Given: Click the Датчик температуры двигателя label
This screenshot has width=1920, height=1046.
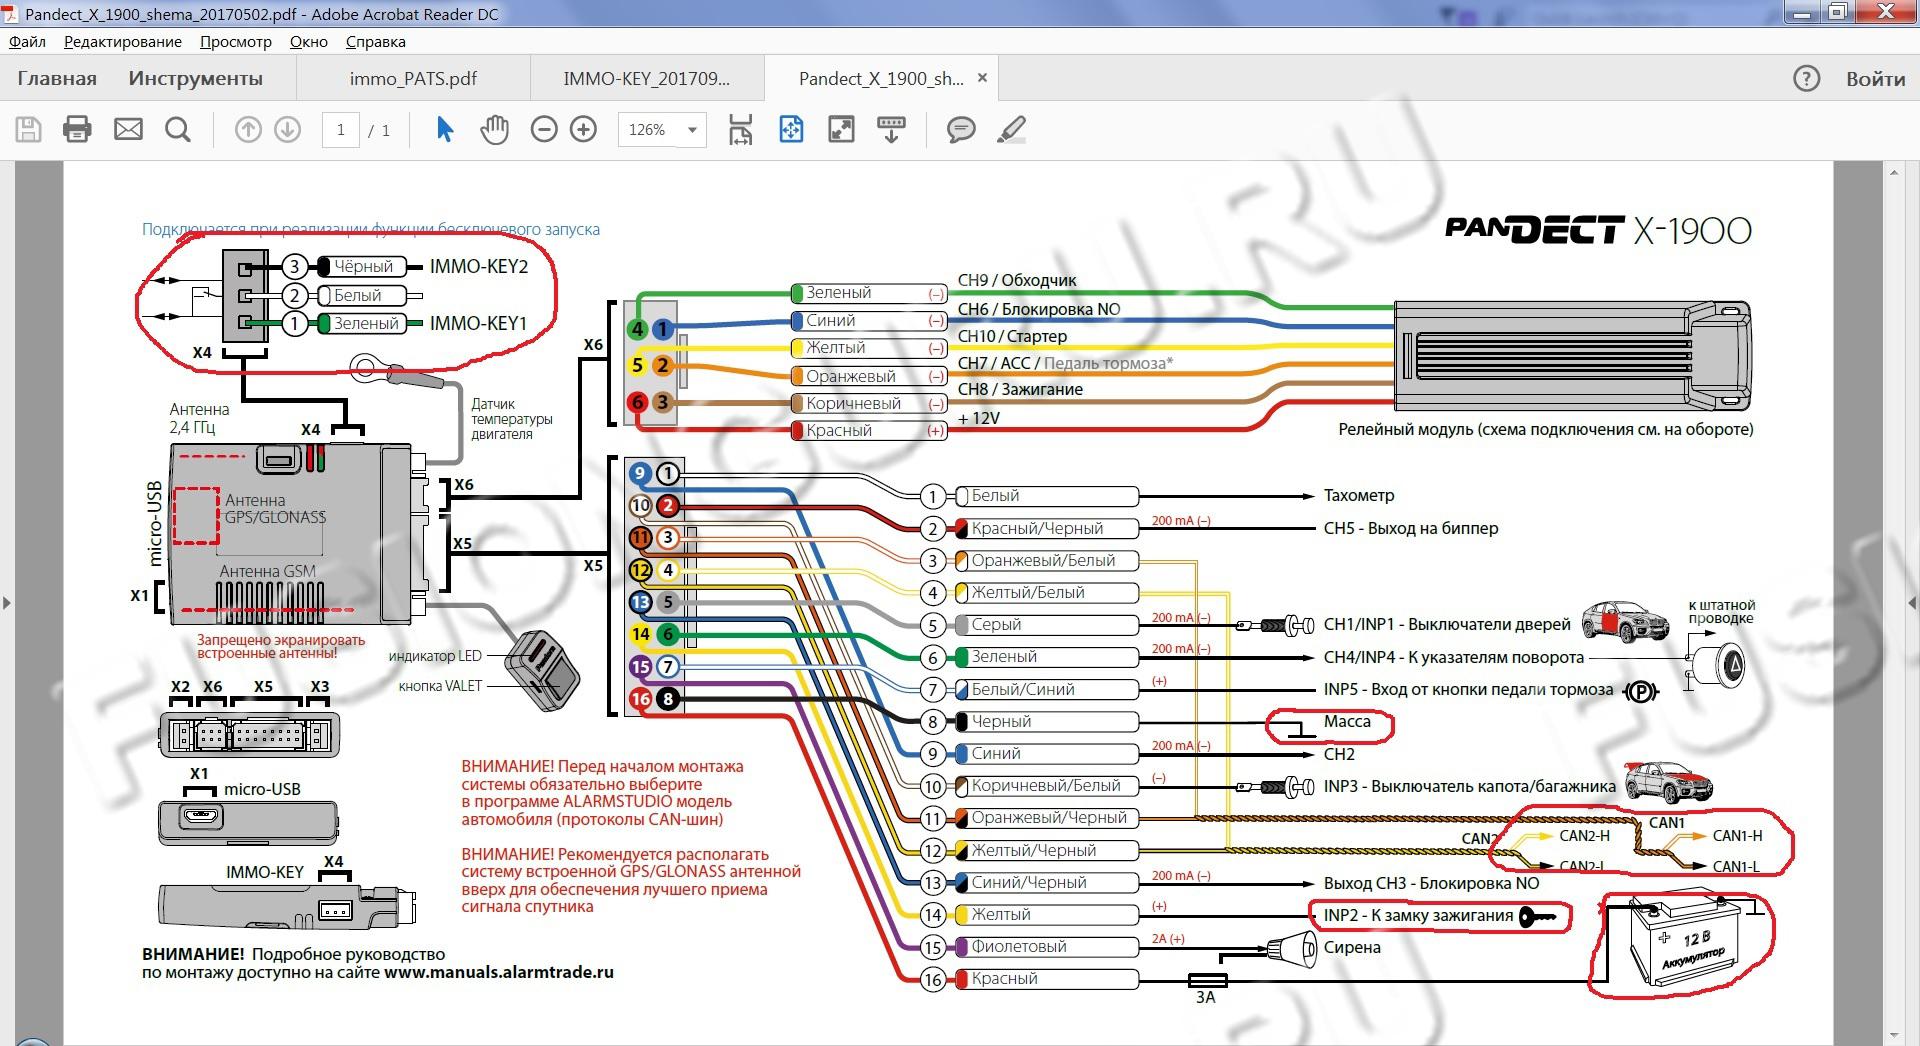Looking at the screenshot, I should click(x=511, y=419).
